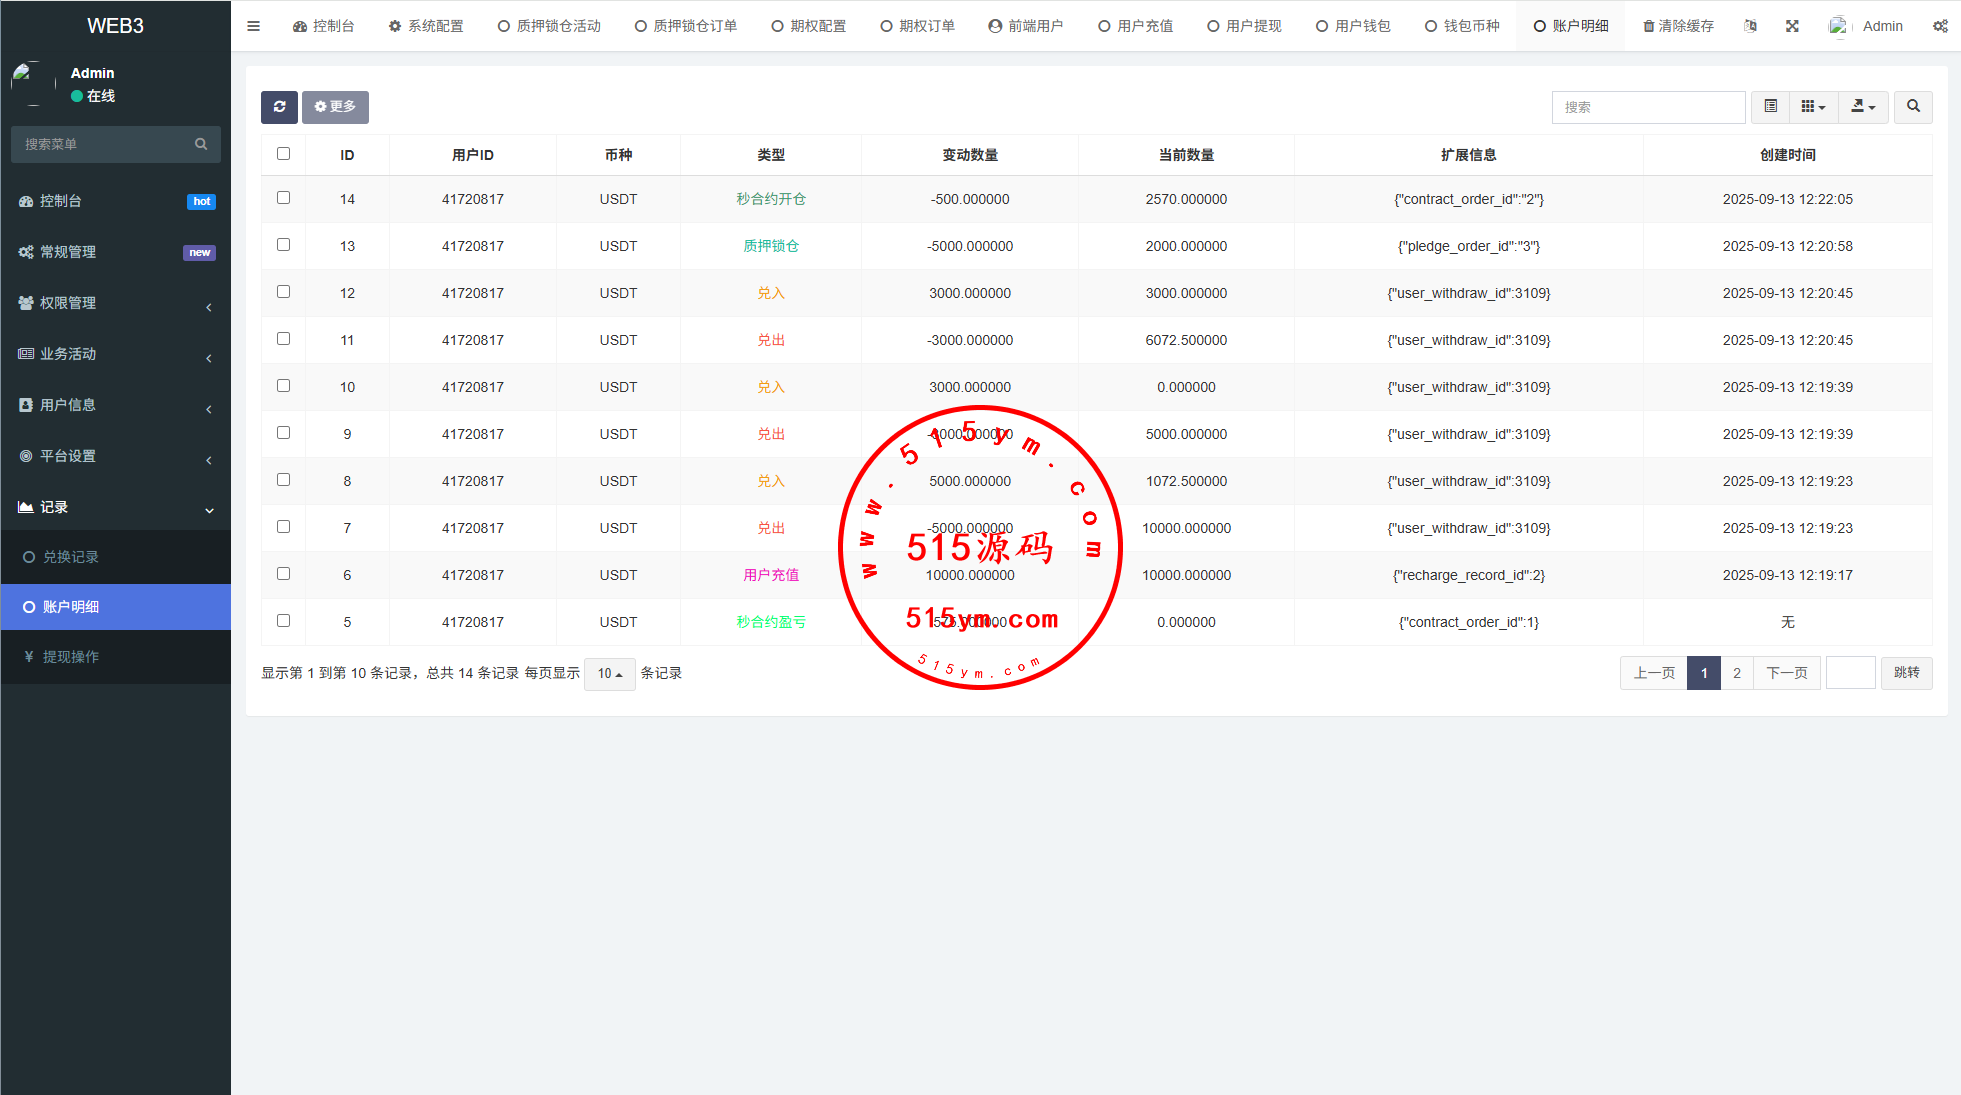Open the columns grid dropdown

tap(1812, 106)
